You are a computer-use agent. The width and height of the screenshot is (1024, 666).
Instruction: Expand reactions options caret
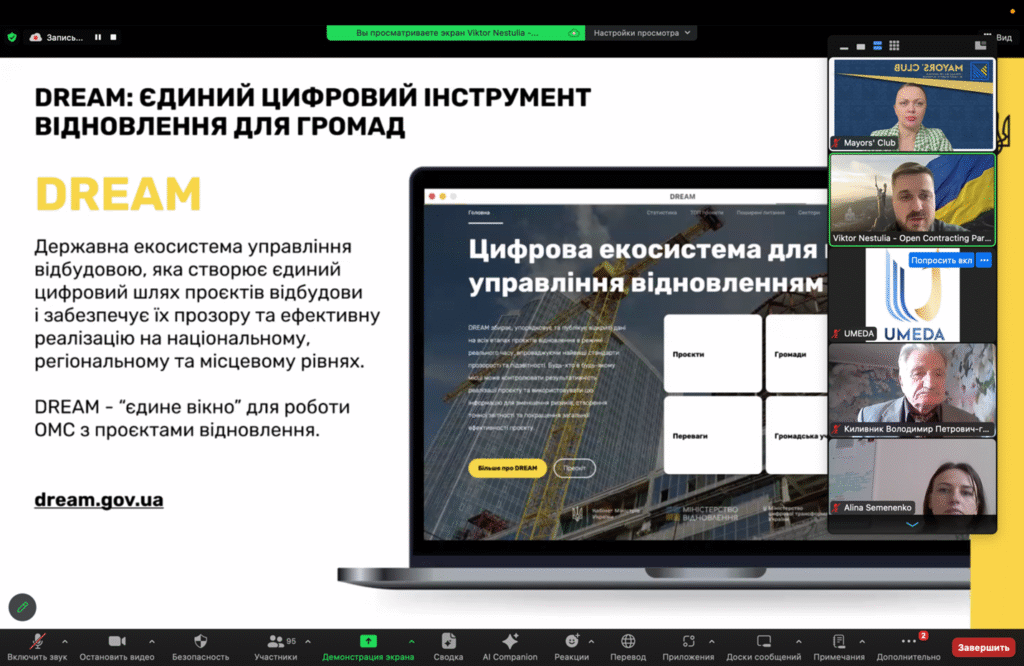pyautogui.click(x=591, y=641)
